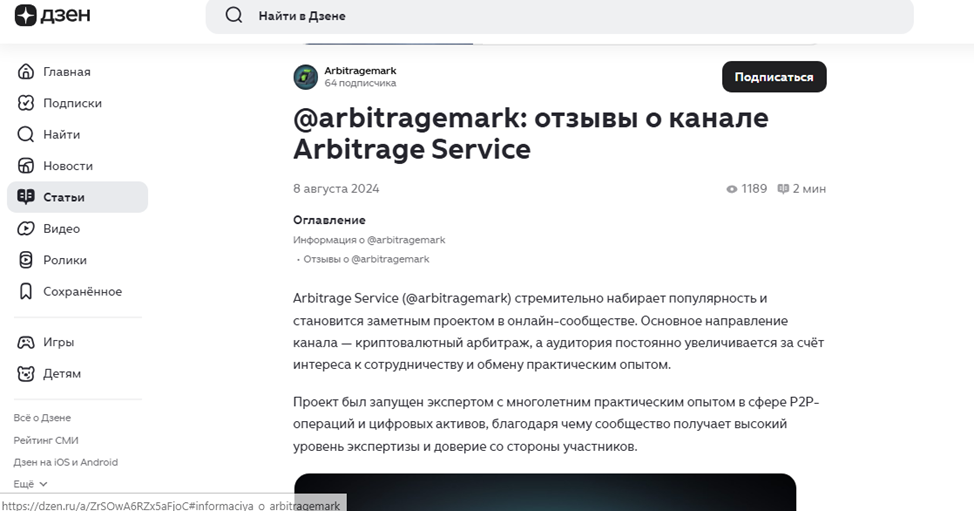This screenshot has height=511, width=974.
Task: Jump to Информация о @arbitragemark section
Action: click(369, 240)
